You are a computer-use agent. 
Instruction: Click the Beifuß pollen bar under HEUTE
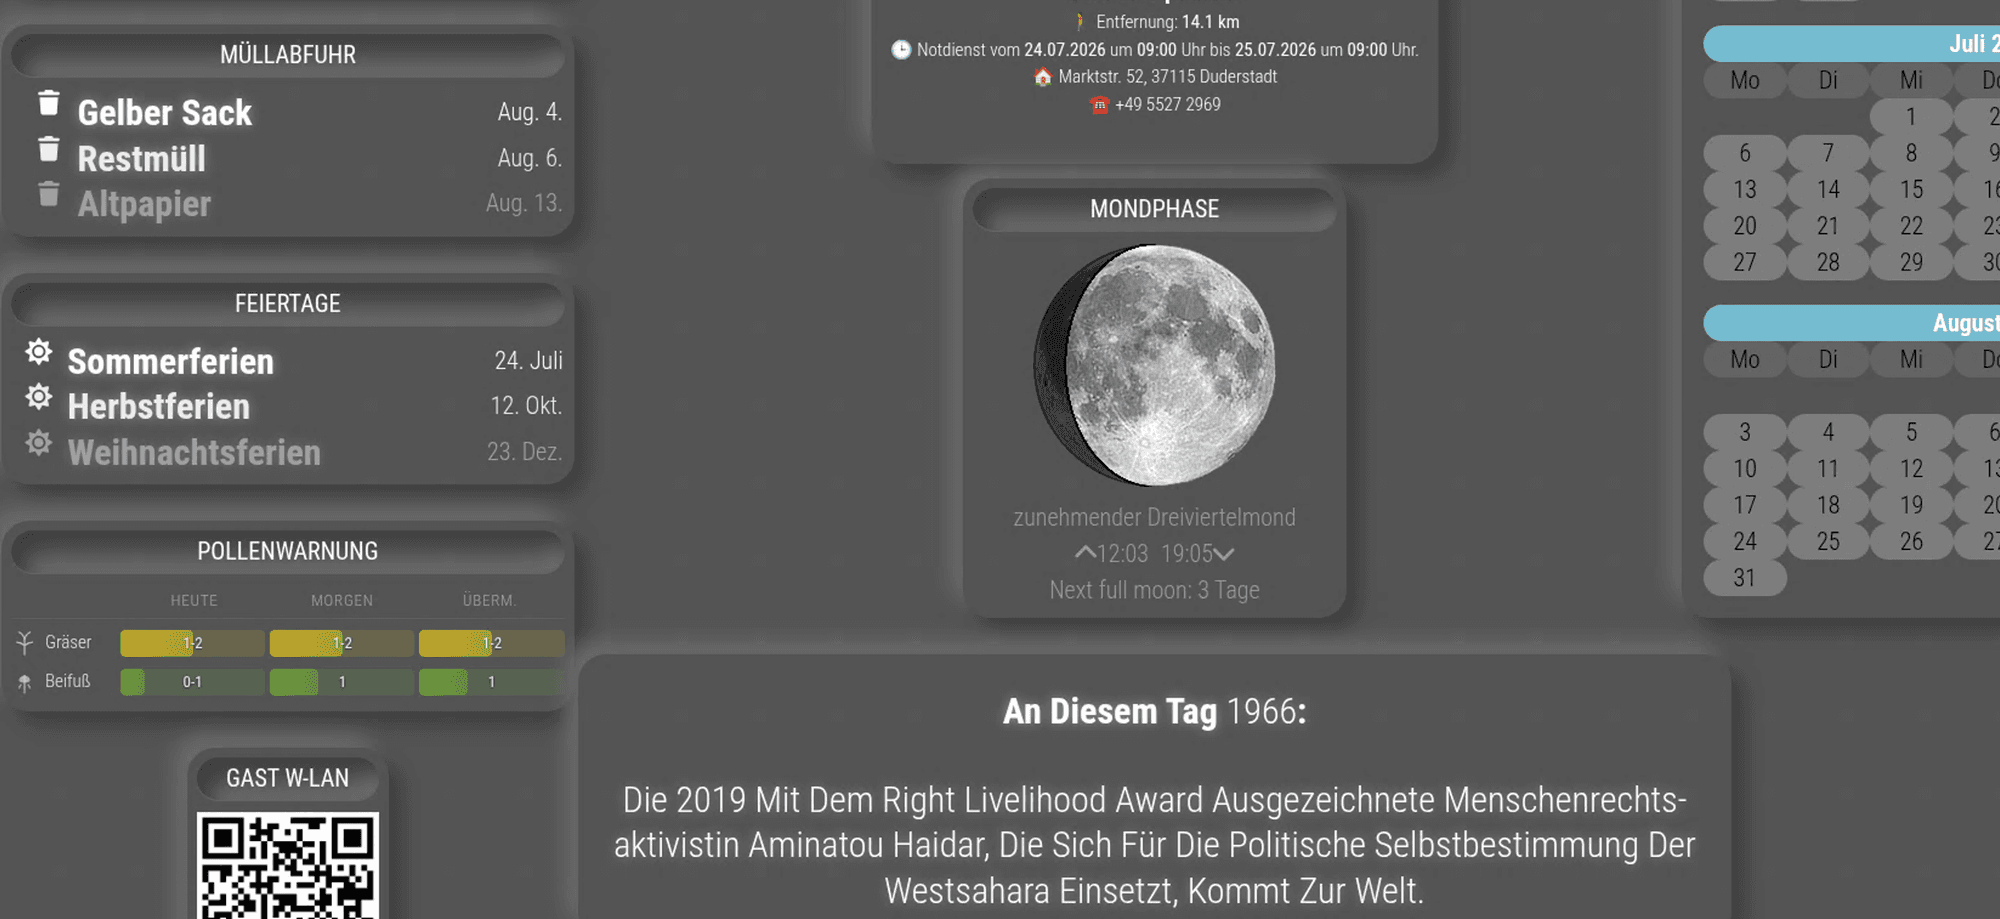[192, 682]
